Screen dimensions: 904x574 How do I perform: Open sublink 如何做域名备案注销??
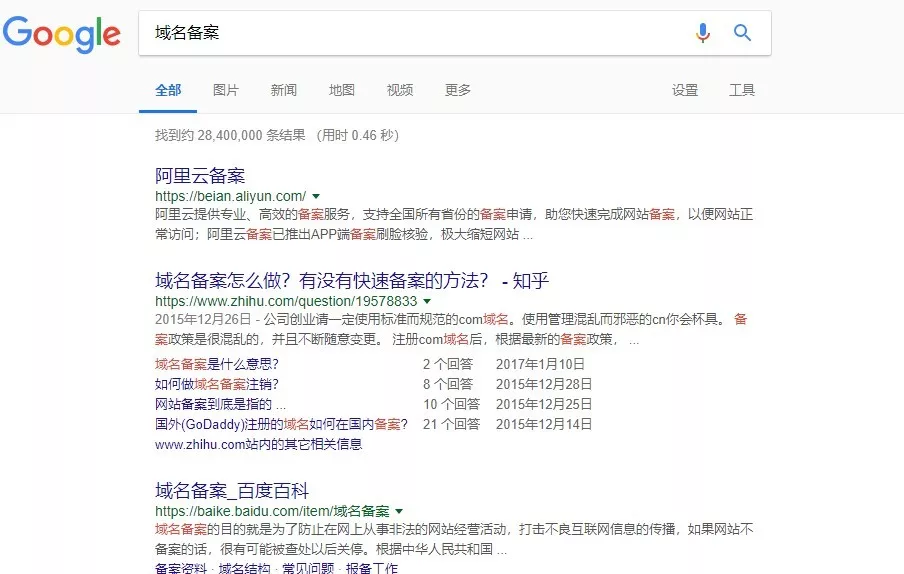coord(217,384)
